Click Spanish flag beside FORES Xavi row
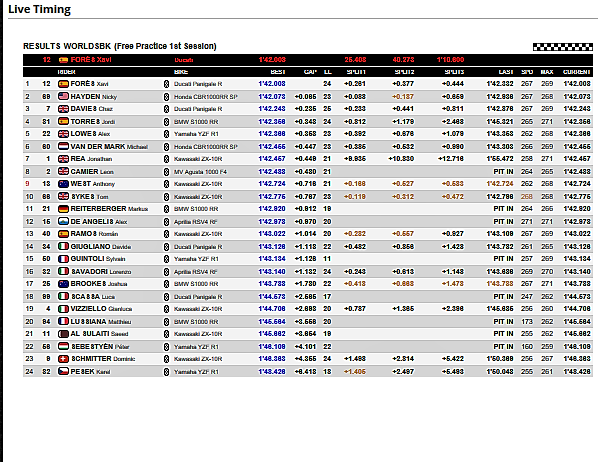This screenshot has width=599, height=462. (x=63, y=84)
